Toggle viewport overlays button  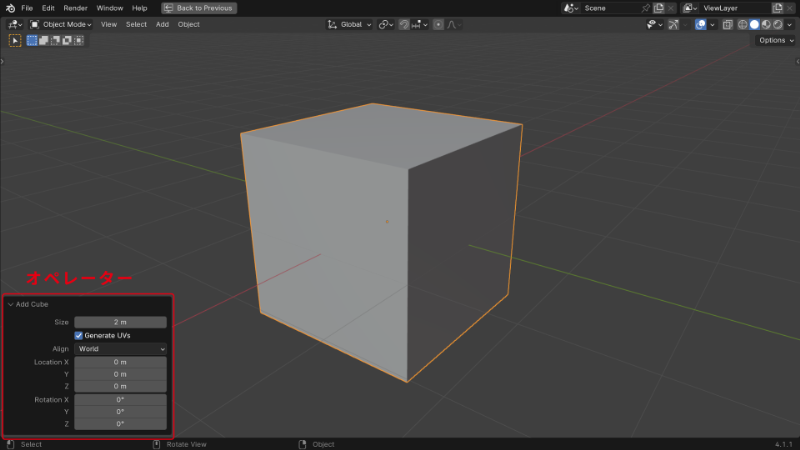[x=701, y=24]
